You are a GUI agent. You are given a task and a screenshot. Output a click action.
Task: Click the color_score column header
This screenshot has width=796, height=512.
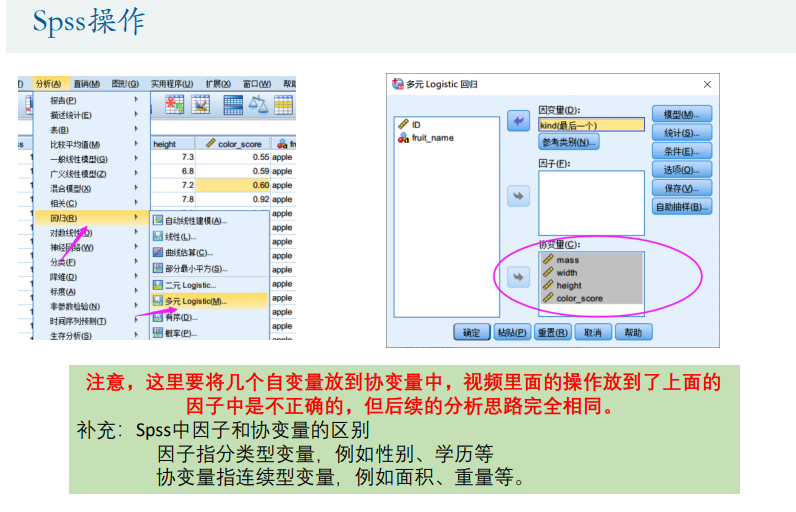[x=238, y=144]
